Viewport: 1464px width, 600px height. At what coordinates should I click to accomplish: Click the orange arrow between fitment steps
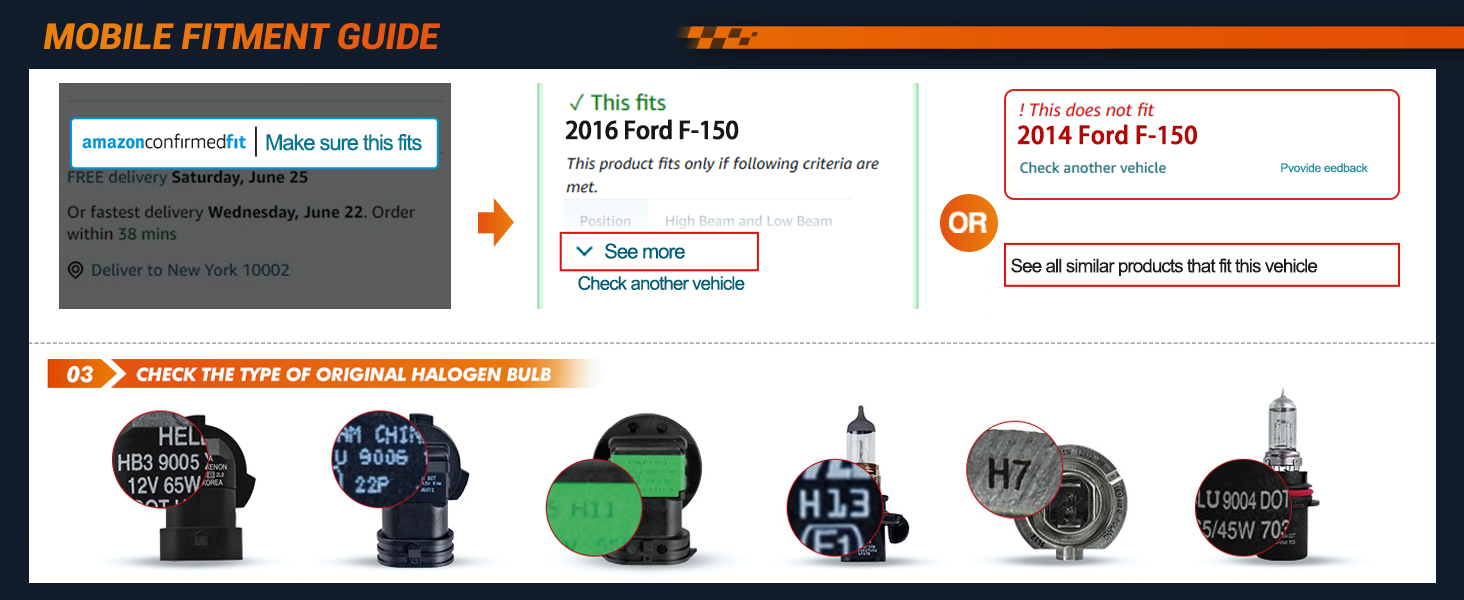pyautogui.click(x=496, y=223)
